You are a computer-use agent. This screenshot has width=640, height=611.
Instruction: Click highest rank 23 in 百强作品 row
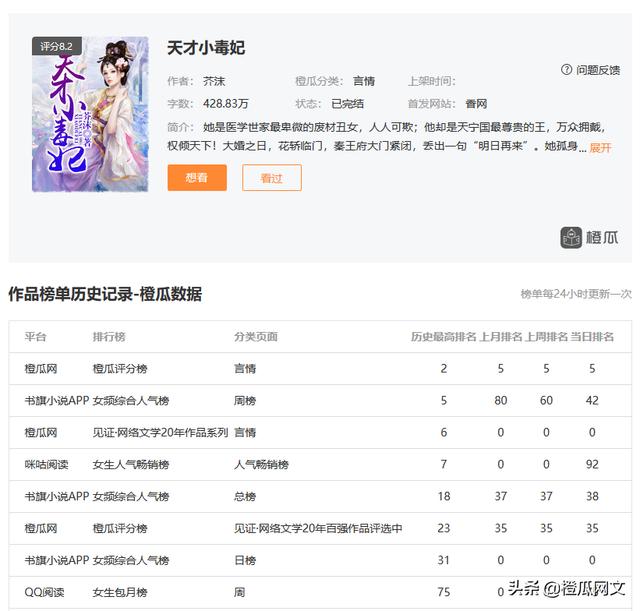point(444,528)
